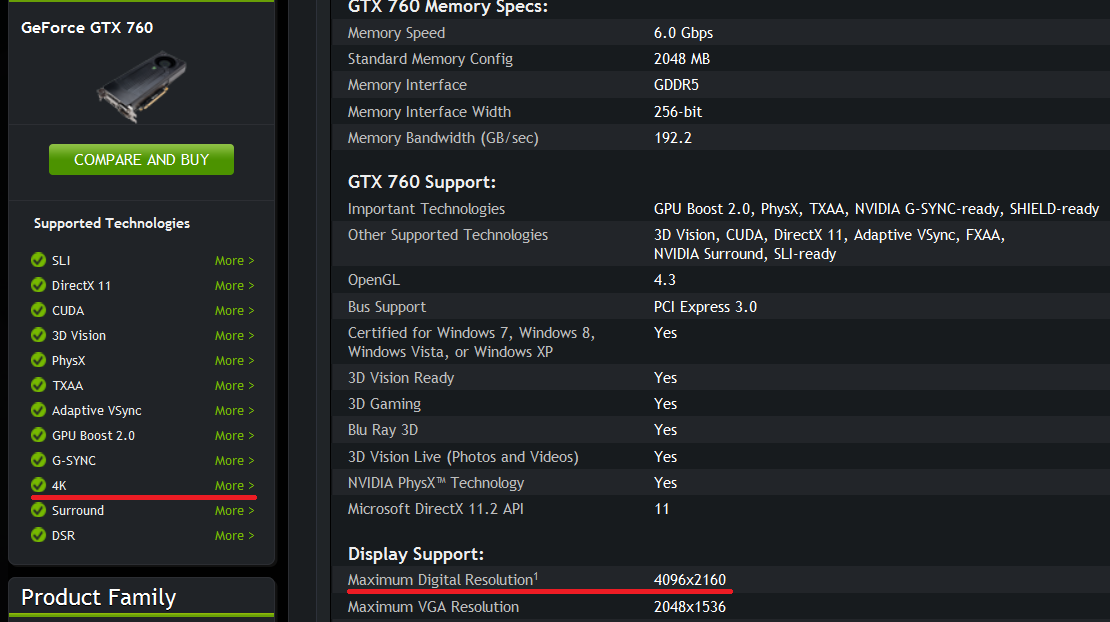Click the Bus Support value PCI Express 3.0
The image size is (1110, 622).
[705, 307]
